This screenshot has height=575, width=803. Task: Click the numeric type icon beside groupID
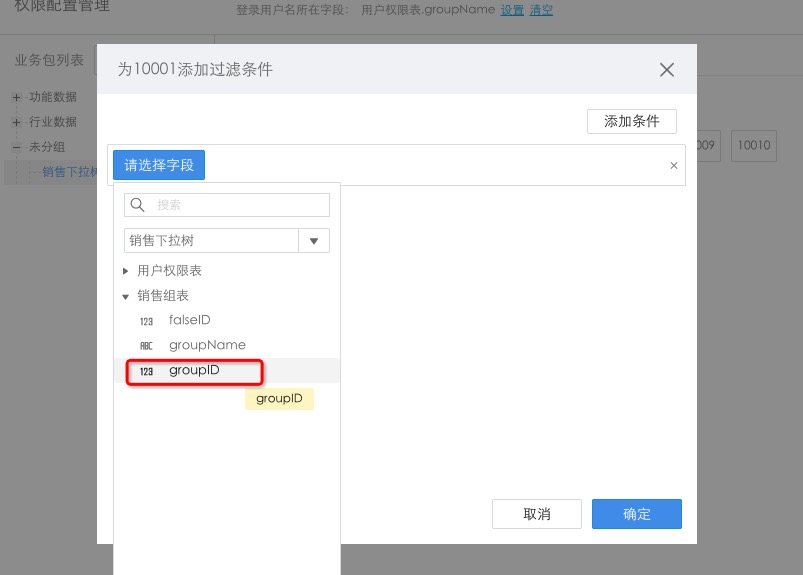click(146, 372)
